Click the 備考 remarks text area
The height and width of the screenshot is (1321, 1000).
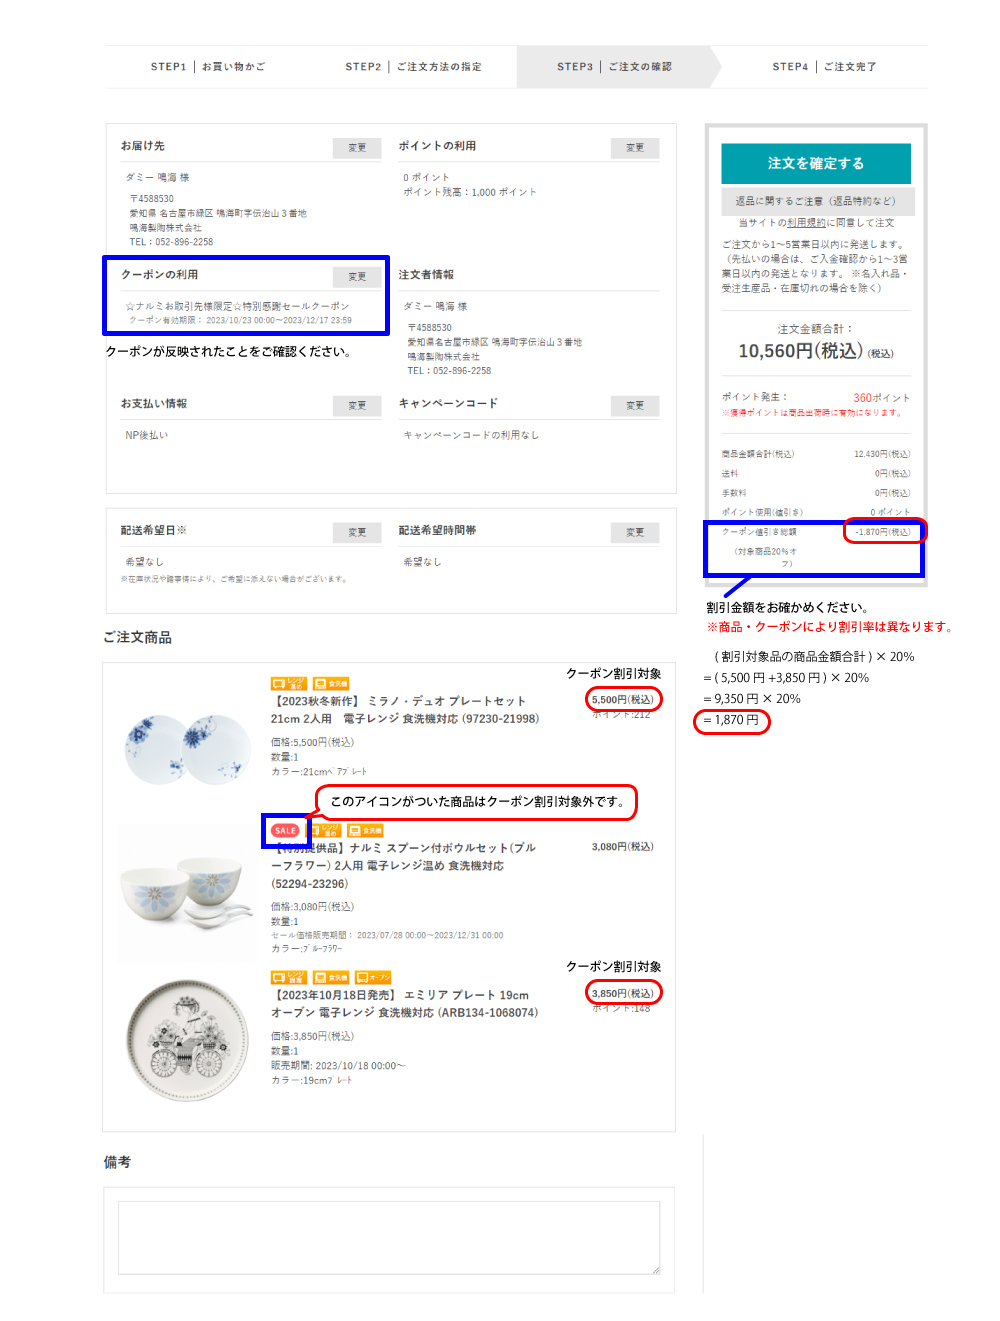click(389, 1238)
